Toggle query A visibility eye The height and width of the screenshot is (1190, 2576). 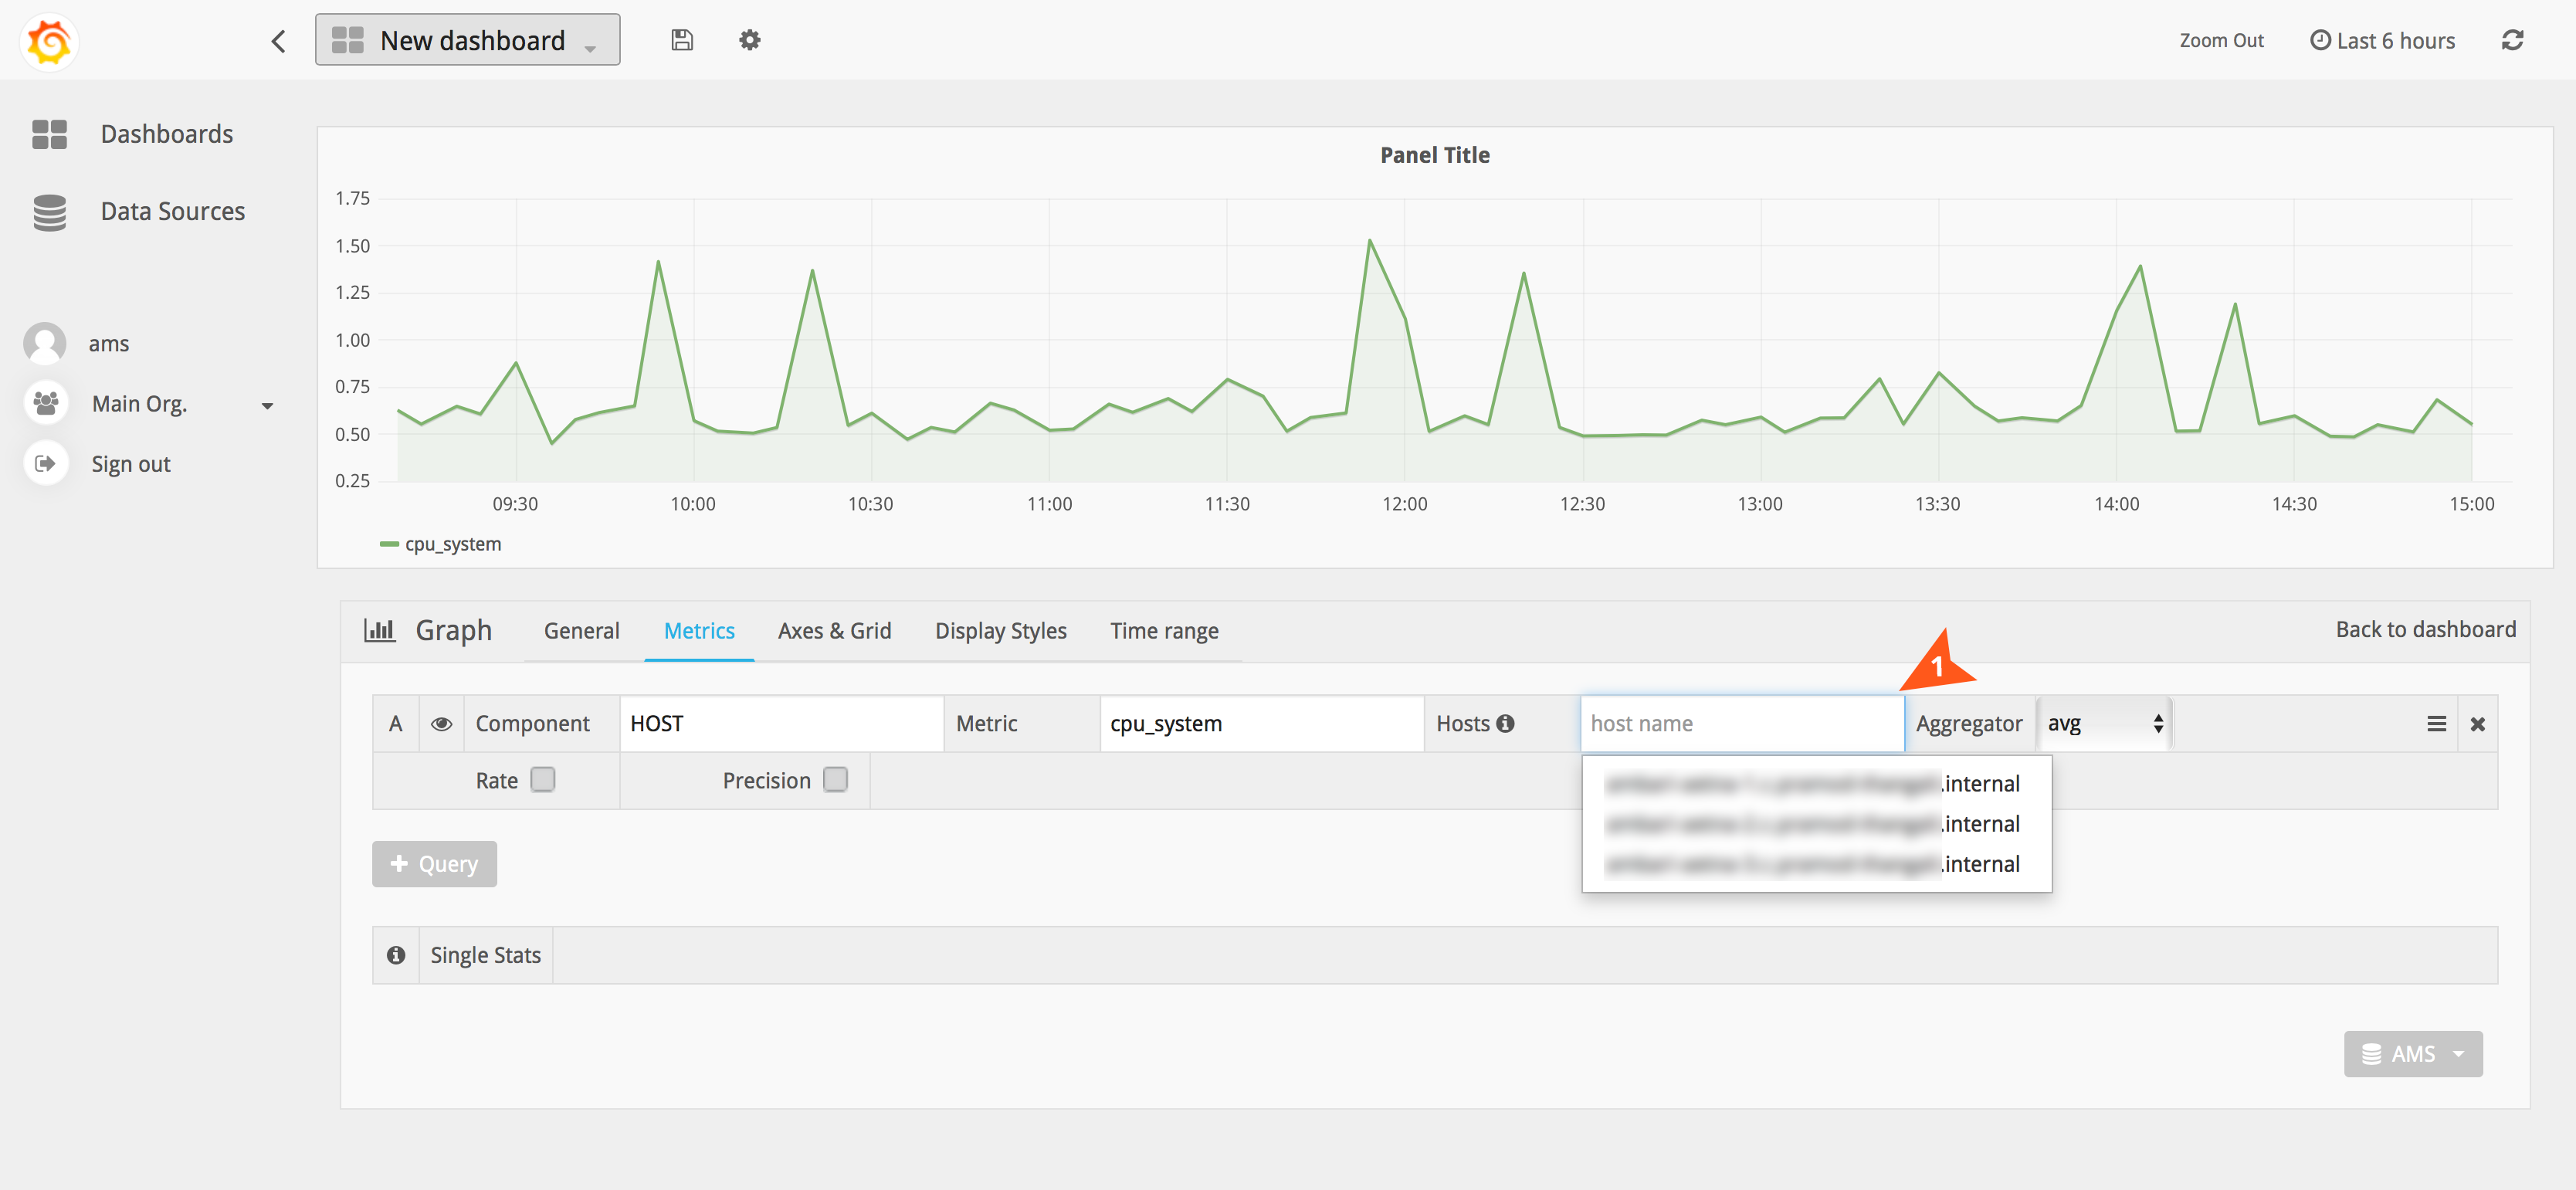[x=441, y=723]
